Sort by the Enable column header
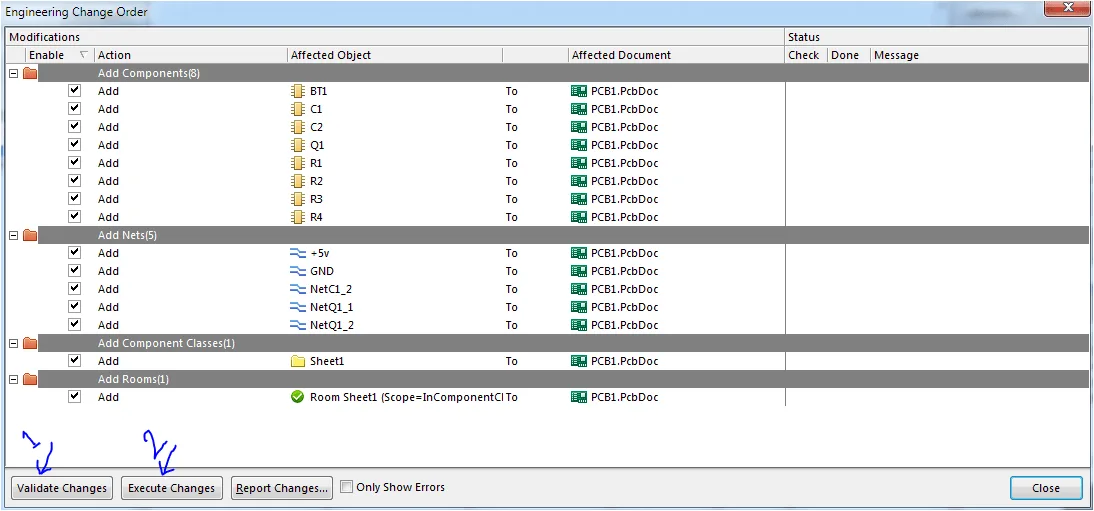Screen dimensions: 1094x511 59,55
